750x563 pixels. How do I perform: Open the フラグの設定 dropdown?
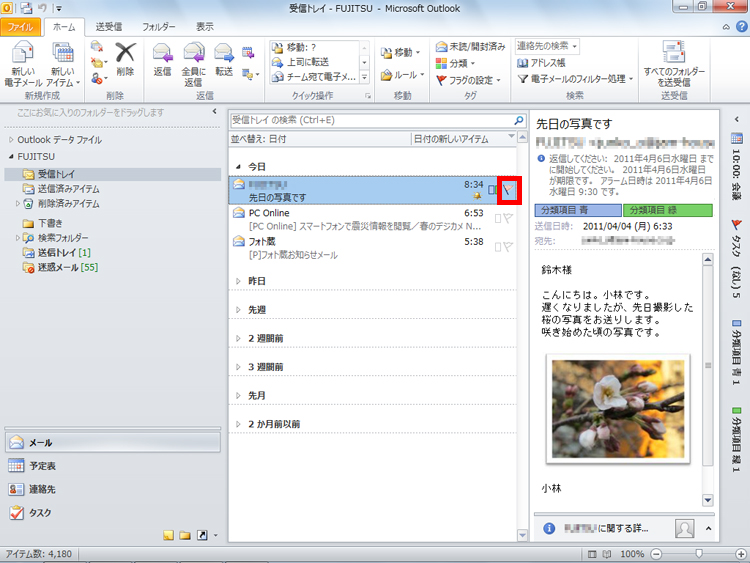(468, 80)
